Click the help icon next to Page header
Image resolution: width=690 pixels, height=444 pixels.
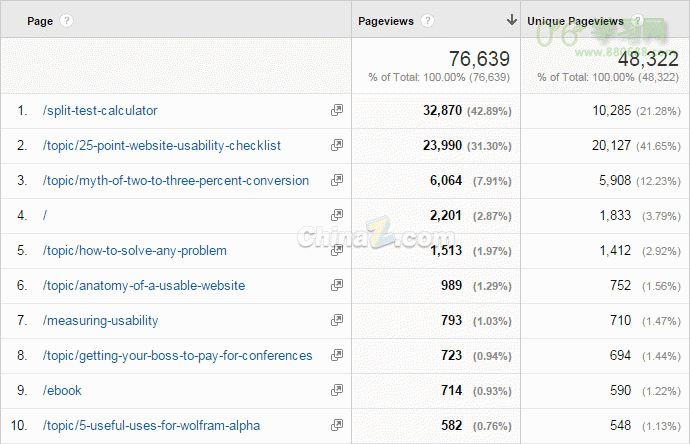pos(67,20)
